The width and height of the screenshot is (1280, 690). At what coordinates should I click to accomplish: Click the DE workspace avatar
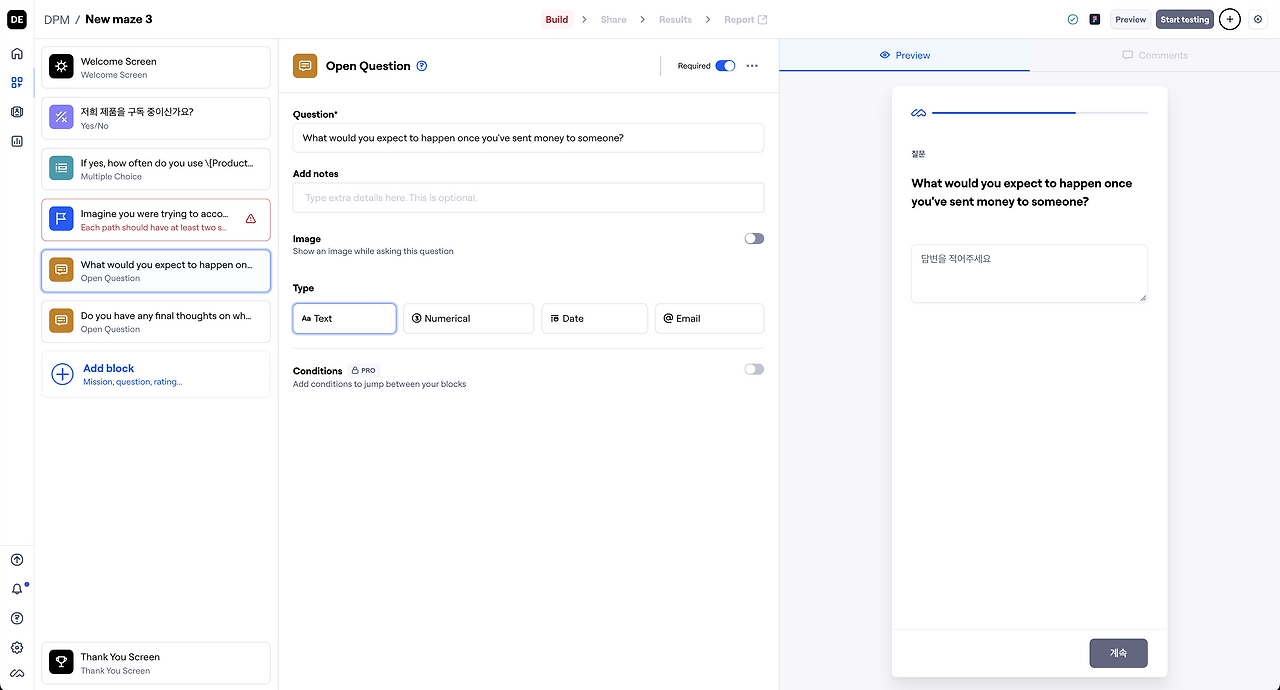pyautogui.click(x=17, y=19)
